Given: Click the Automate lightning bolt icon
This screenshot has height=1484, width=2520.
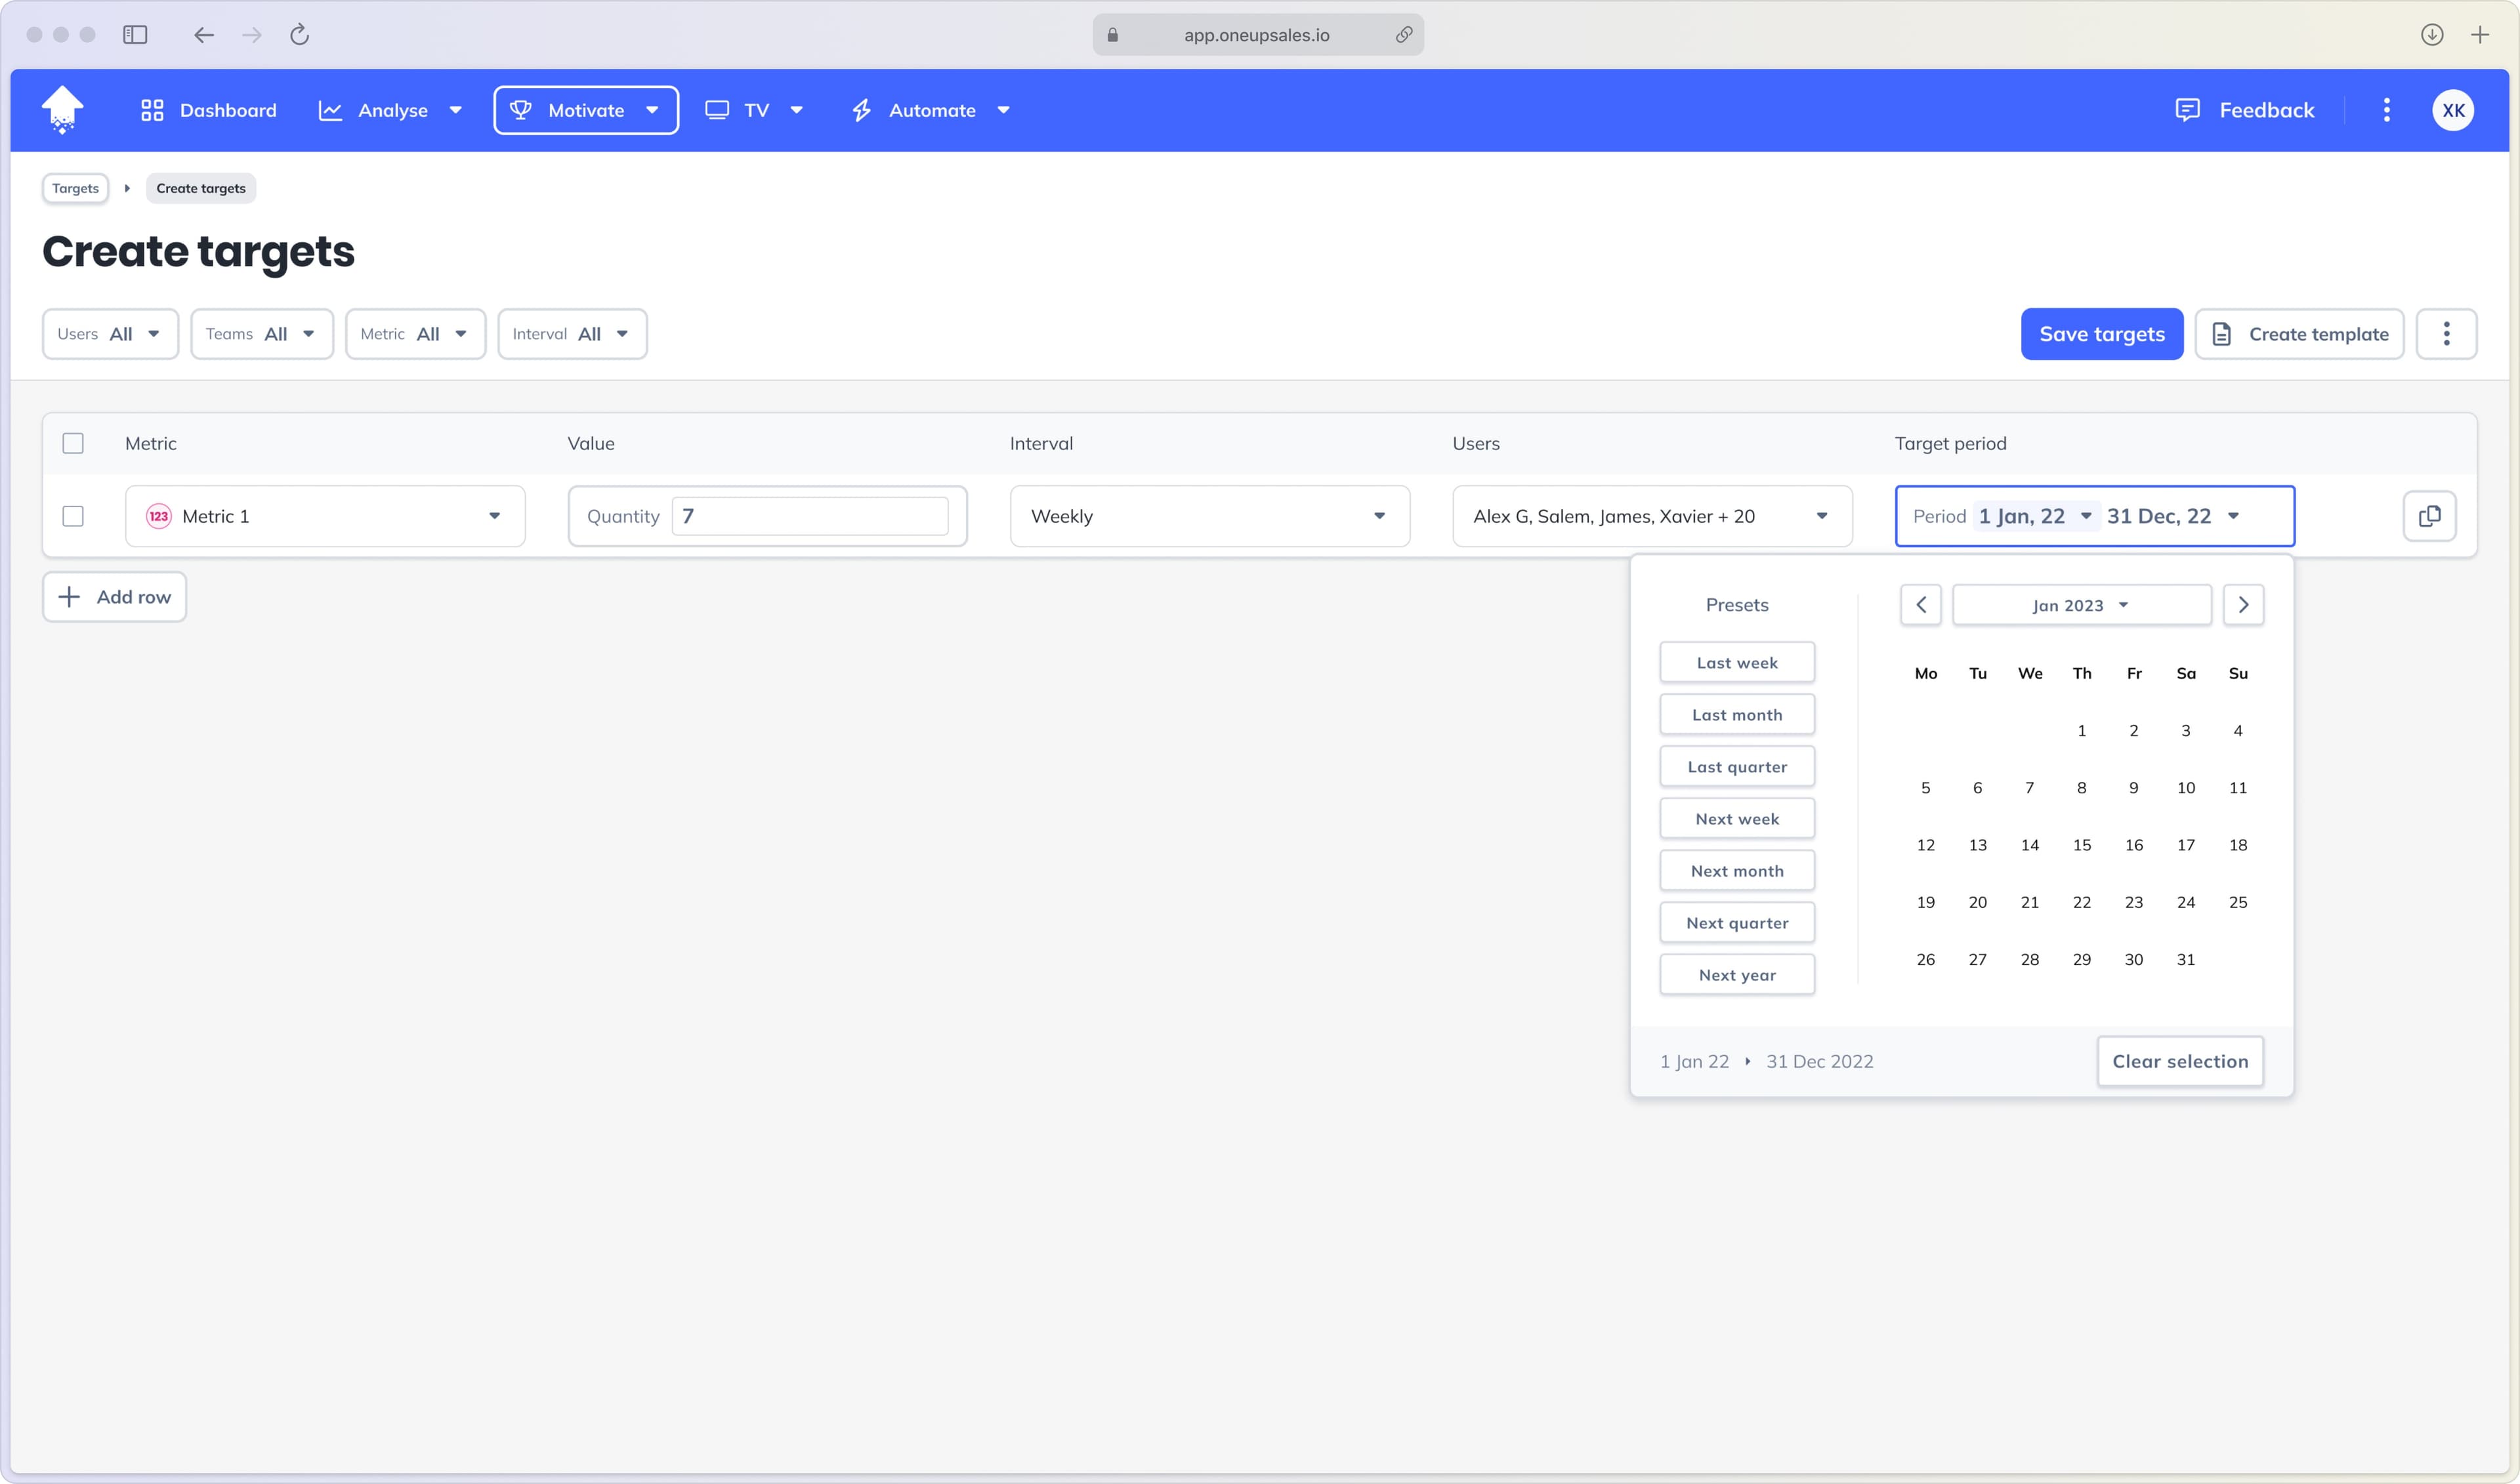Looking at the screenshot, I should [862, 110].
